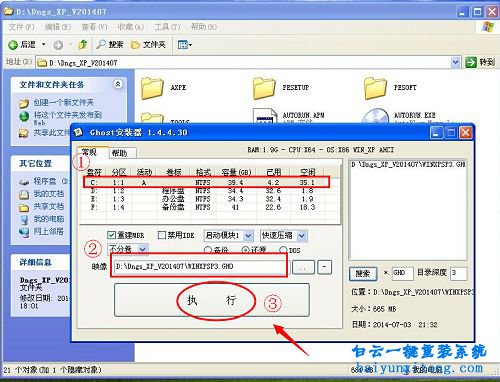This screenshot has height=382, width=500.
Task: Open the Search pane in Explorer
Action: coord(110,44)
